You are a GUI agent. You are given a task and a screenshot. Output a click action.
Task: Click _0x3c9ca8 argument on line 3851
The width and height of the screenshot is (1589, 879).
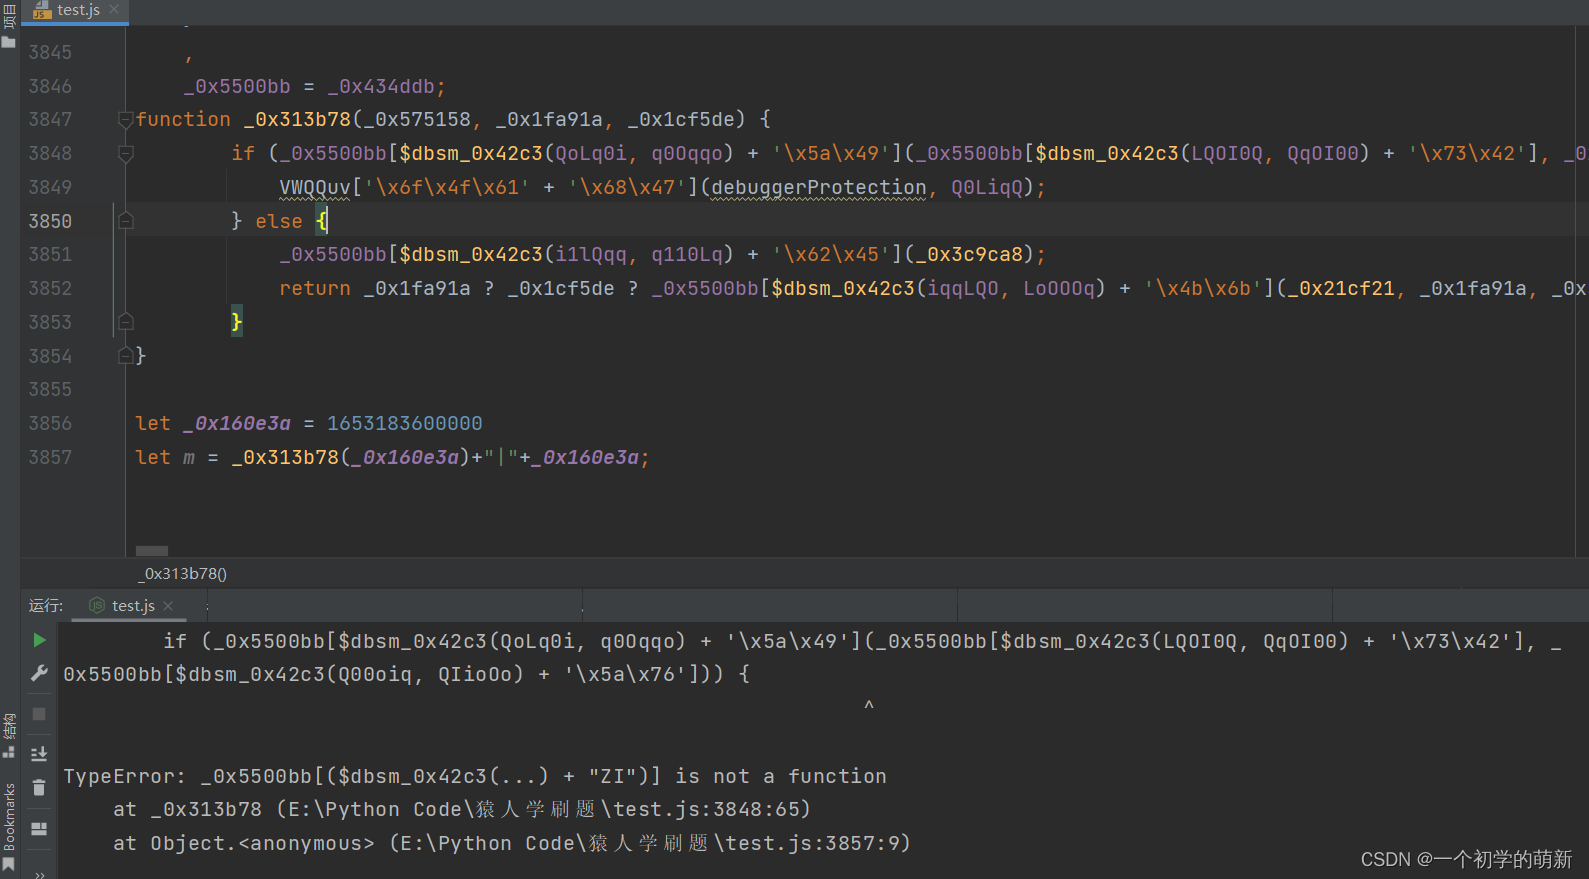pos(969,254)
